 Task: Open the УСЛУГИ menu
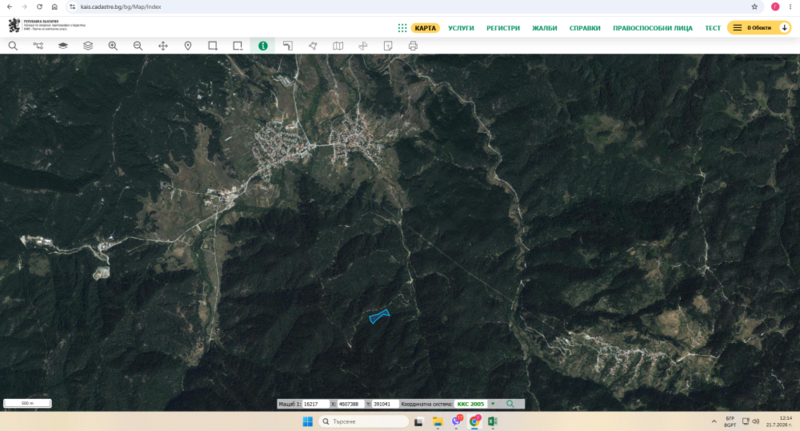[461, 28]
